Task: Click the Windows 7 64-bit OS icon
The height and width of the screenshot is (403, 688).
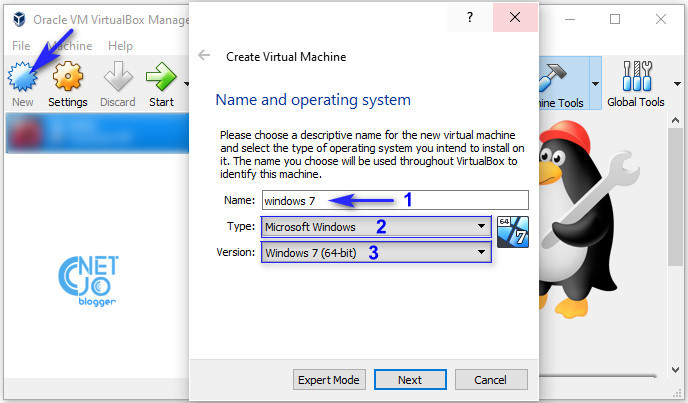Action: (x=513, y=232)
